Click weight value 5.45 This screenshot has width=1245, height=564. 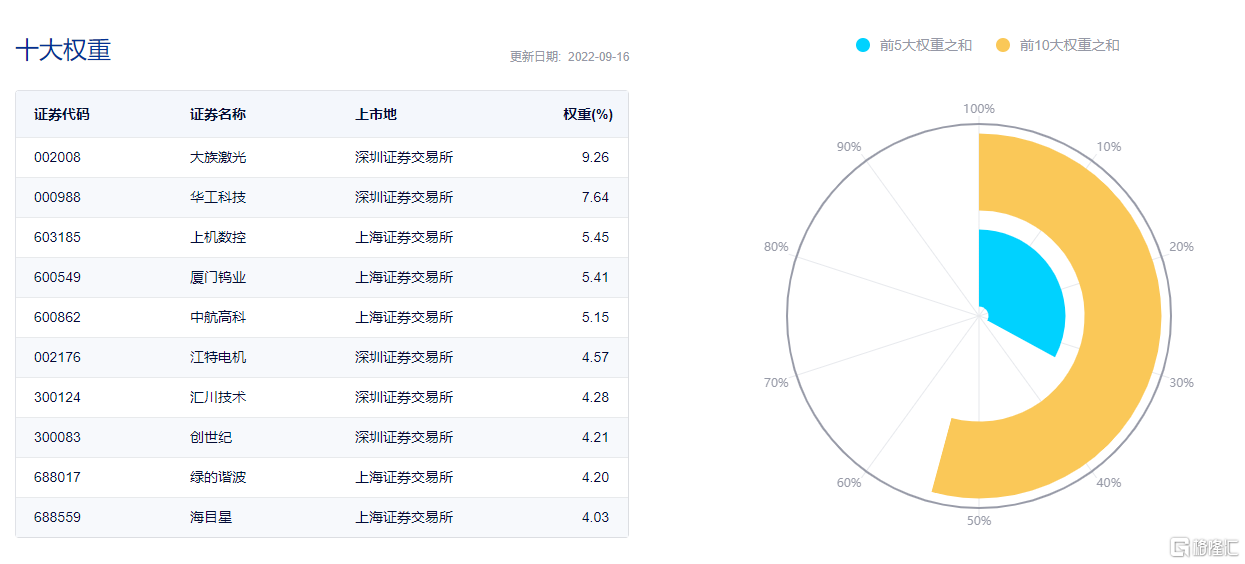(595, 237)
